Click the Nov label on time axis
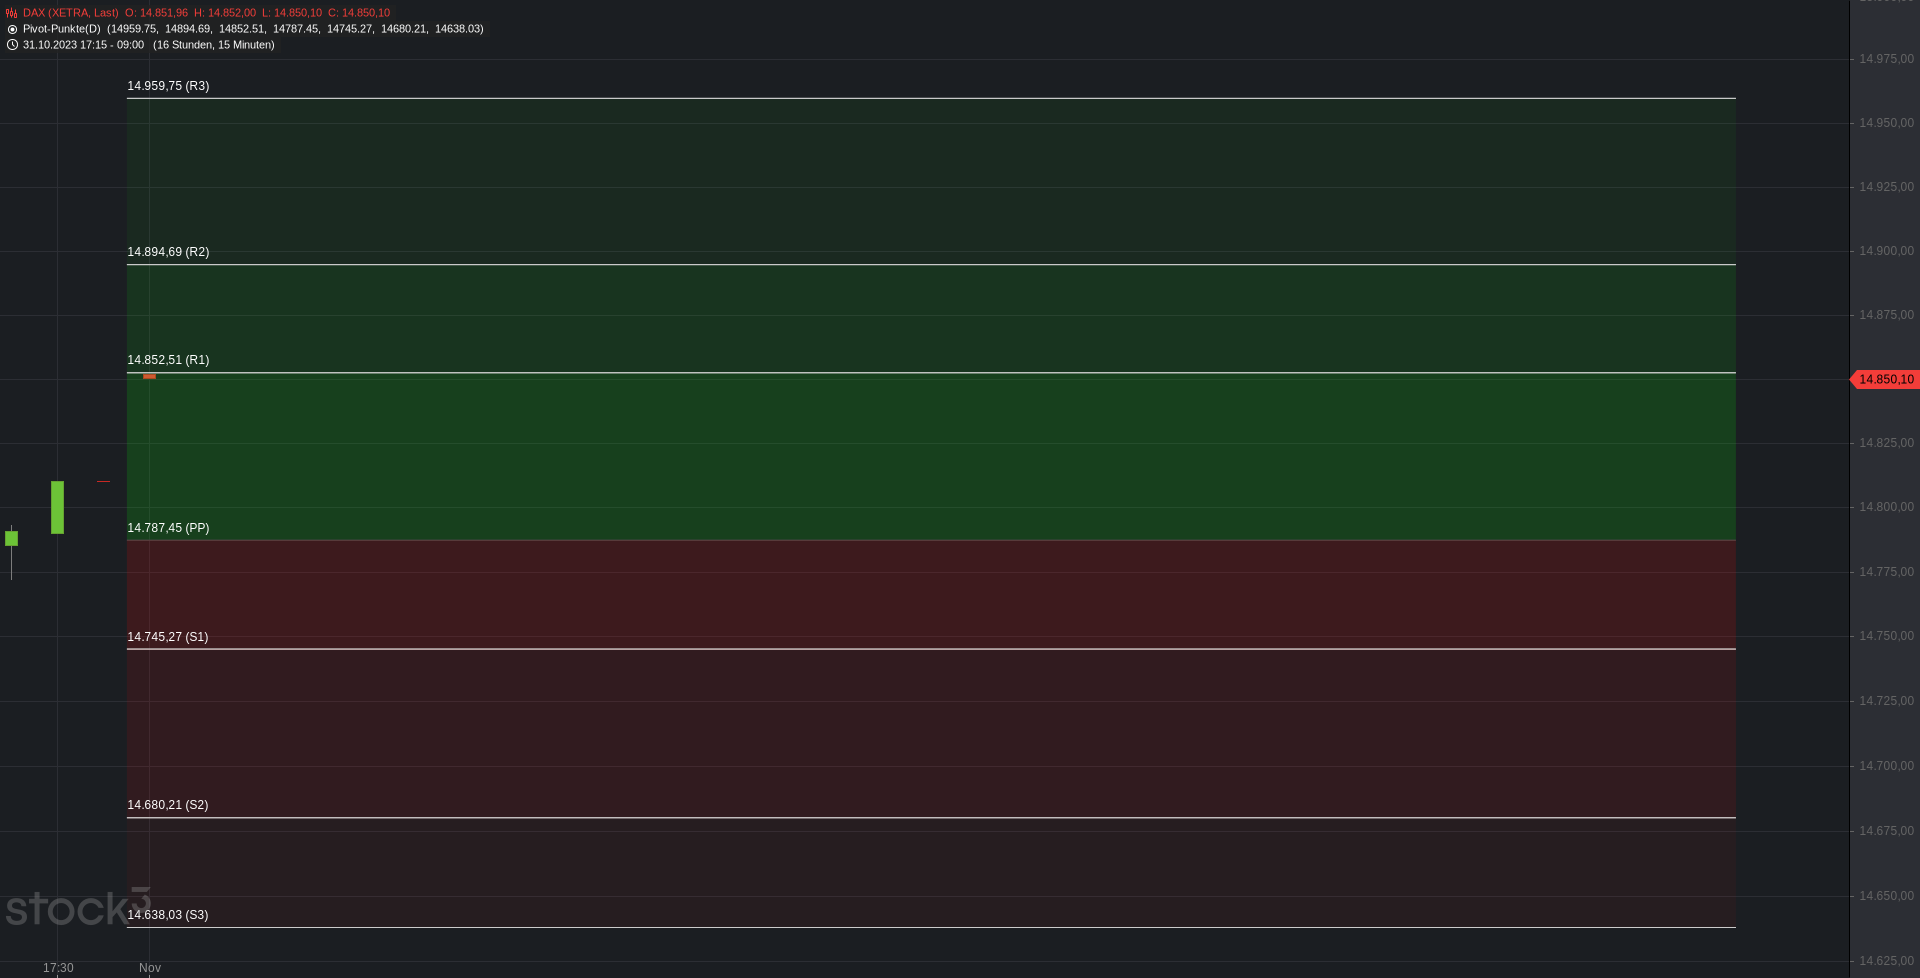1920x978 pixels. [150, 968]
